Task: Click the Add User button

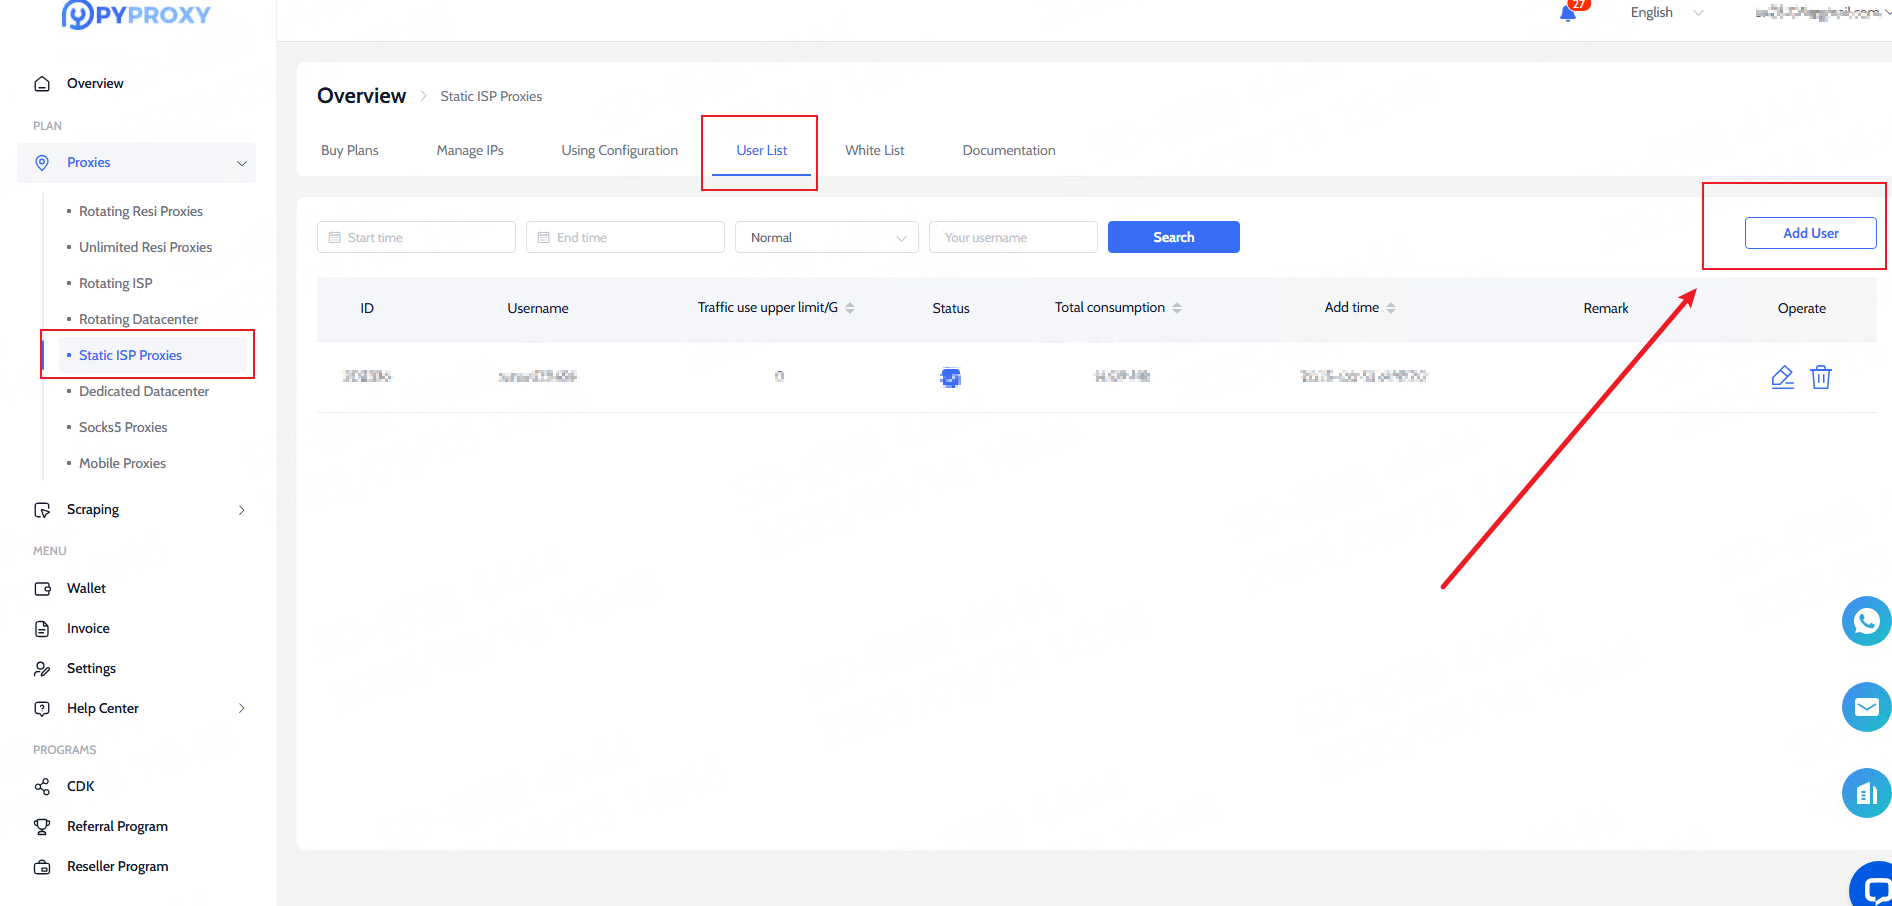Action: (1810, 233)
